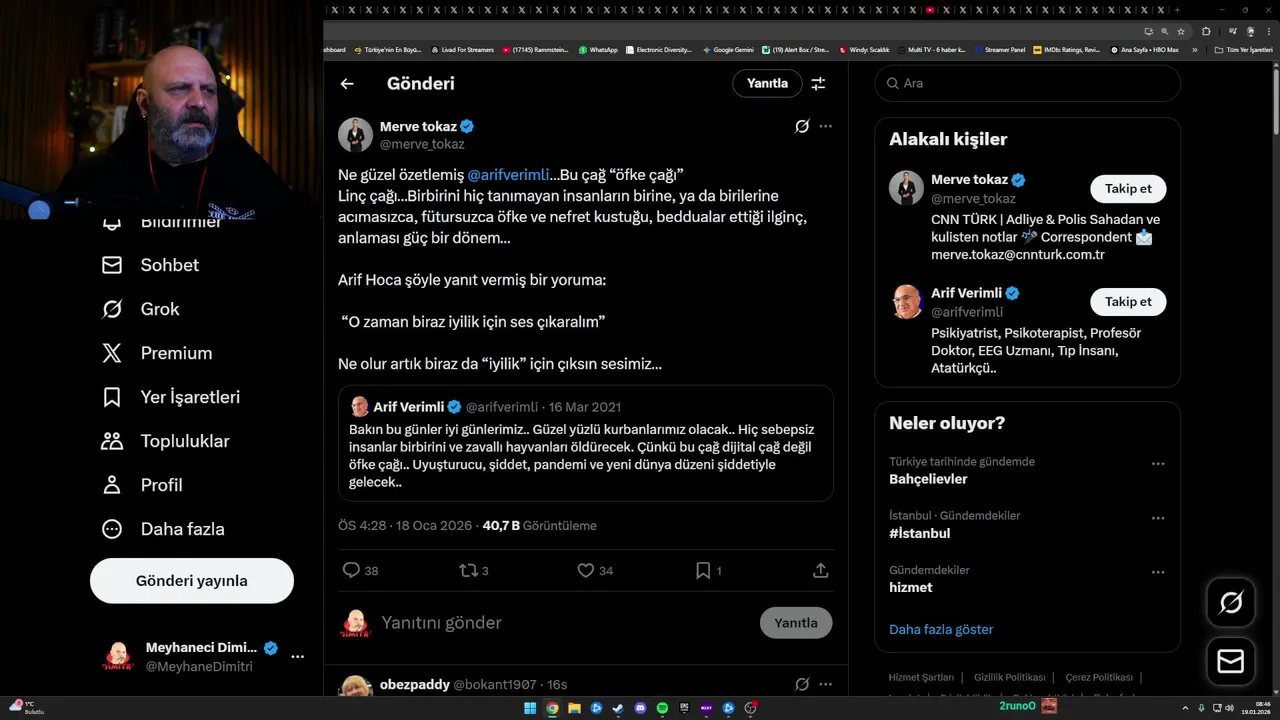Open Merve tokaz's name in Alakalı kişiler

click(x=970, y=180)
